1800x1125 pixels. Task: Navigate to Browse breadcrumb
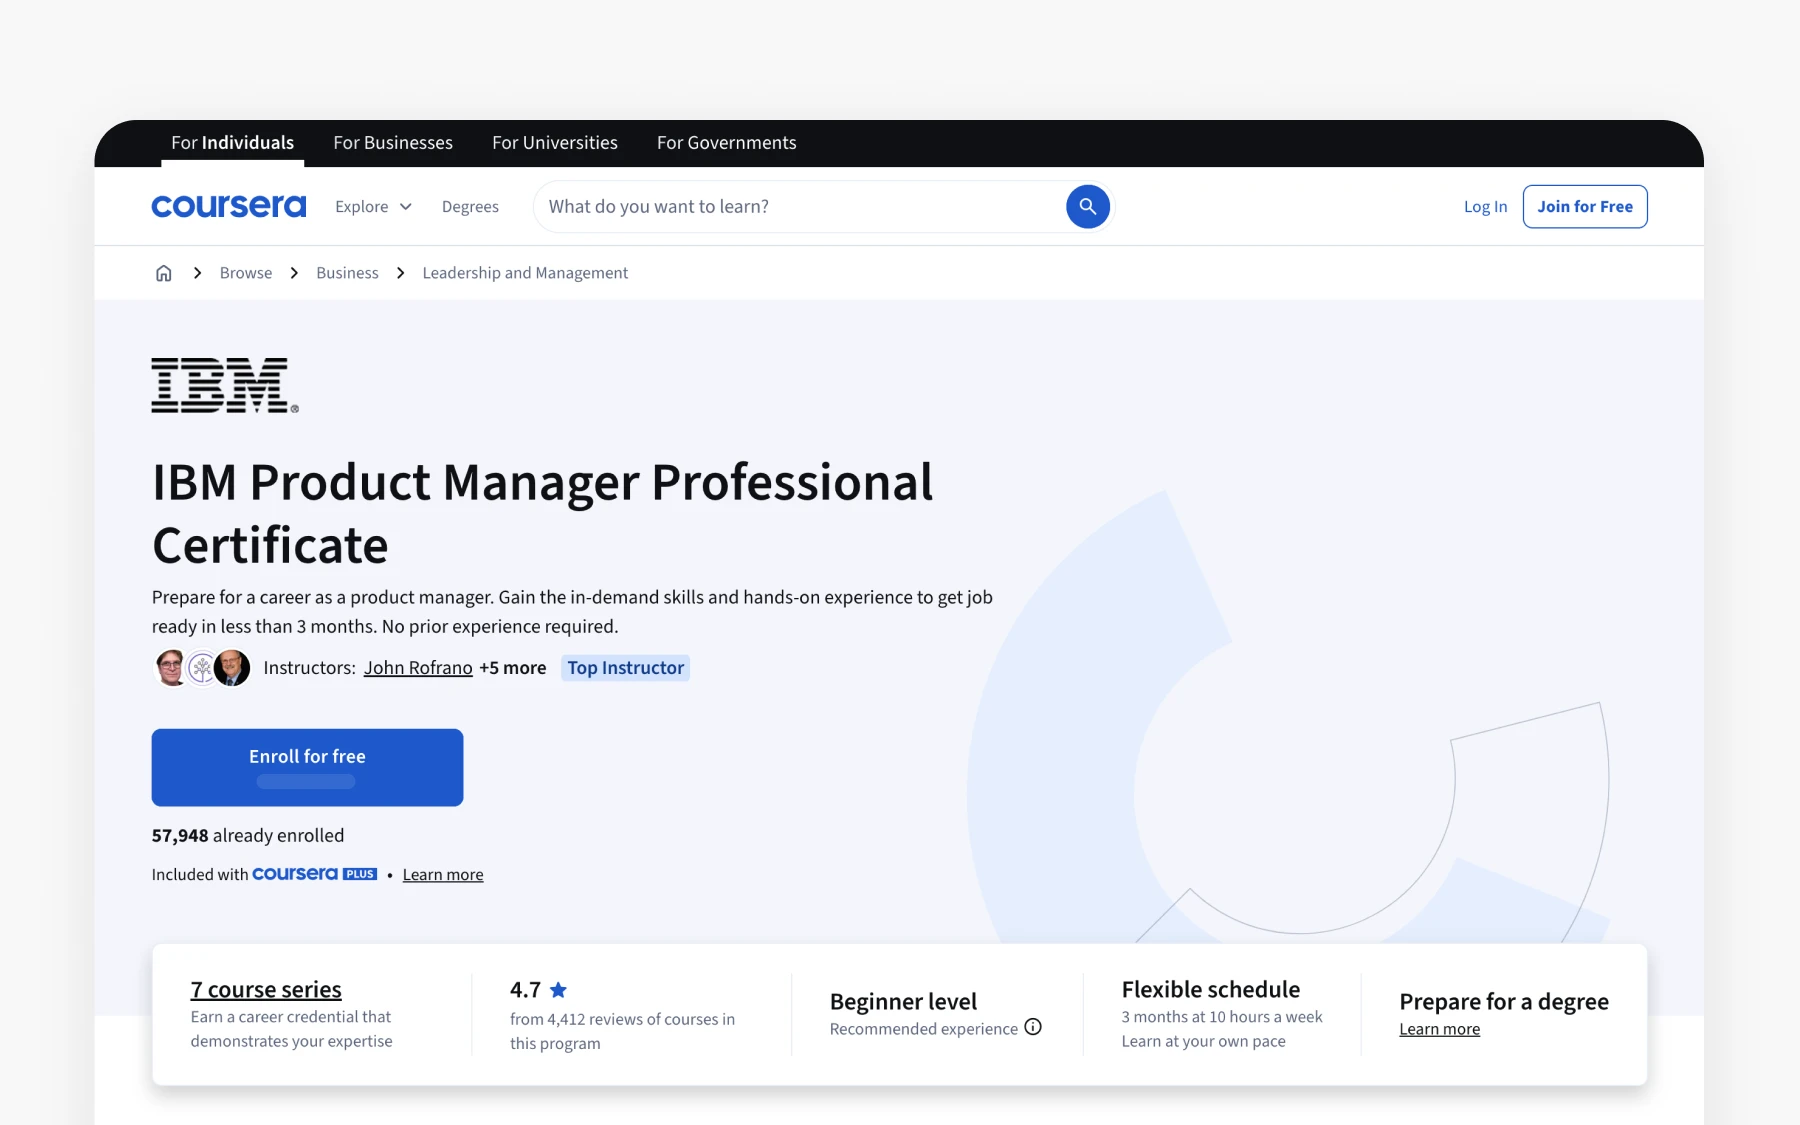click(246, 273)
